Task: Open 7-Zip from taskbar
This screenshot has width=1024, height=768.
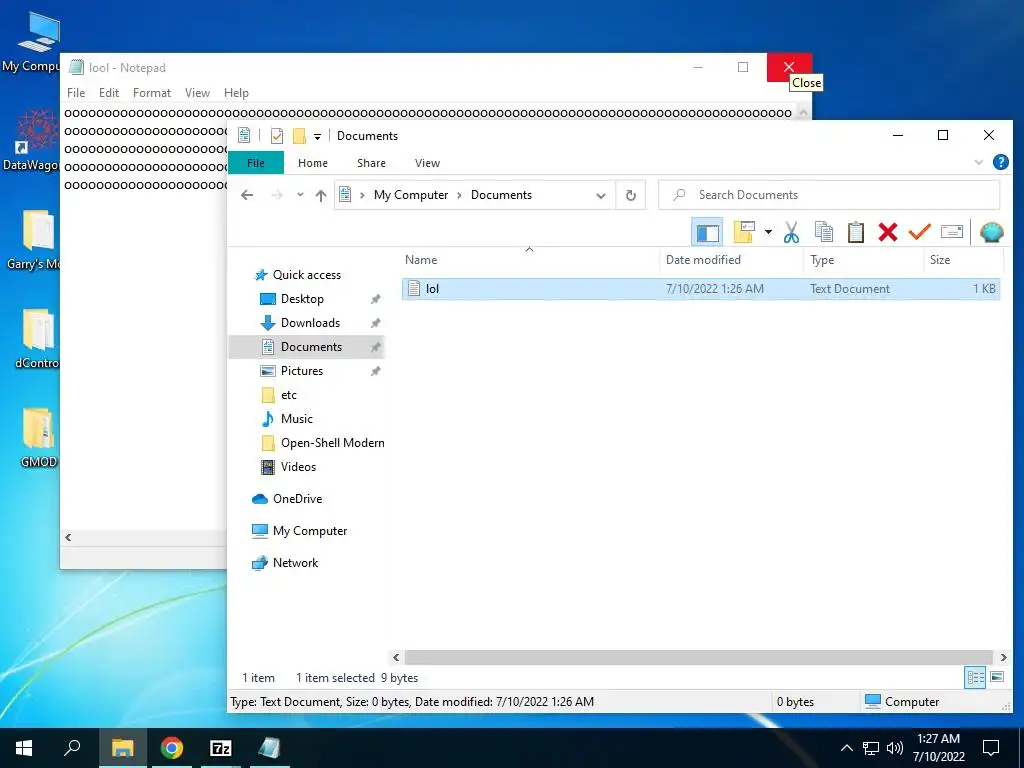Action: click(x=221, y=748)
